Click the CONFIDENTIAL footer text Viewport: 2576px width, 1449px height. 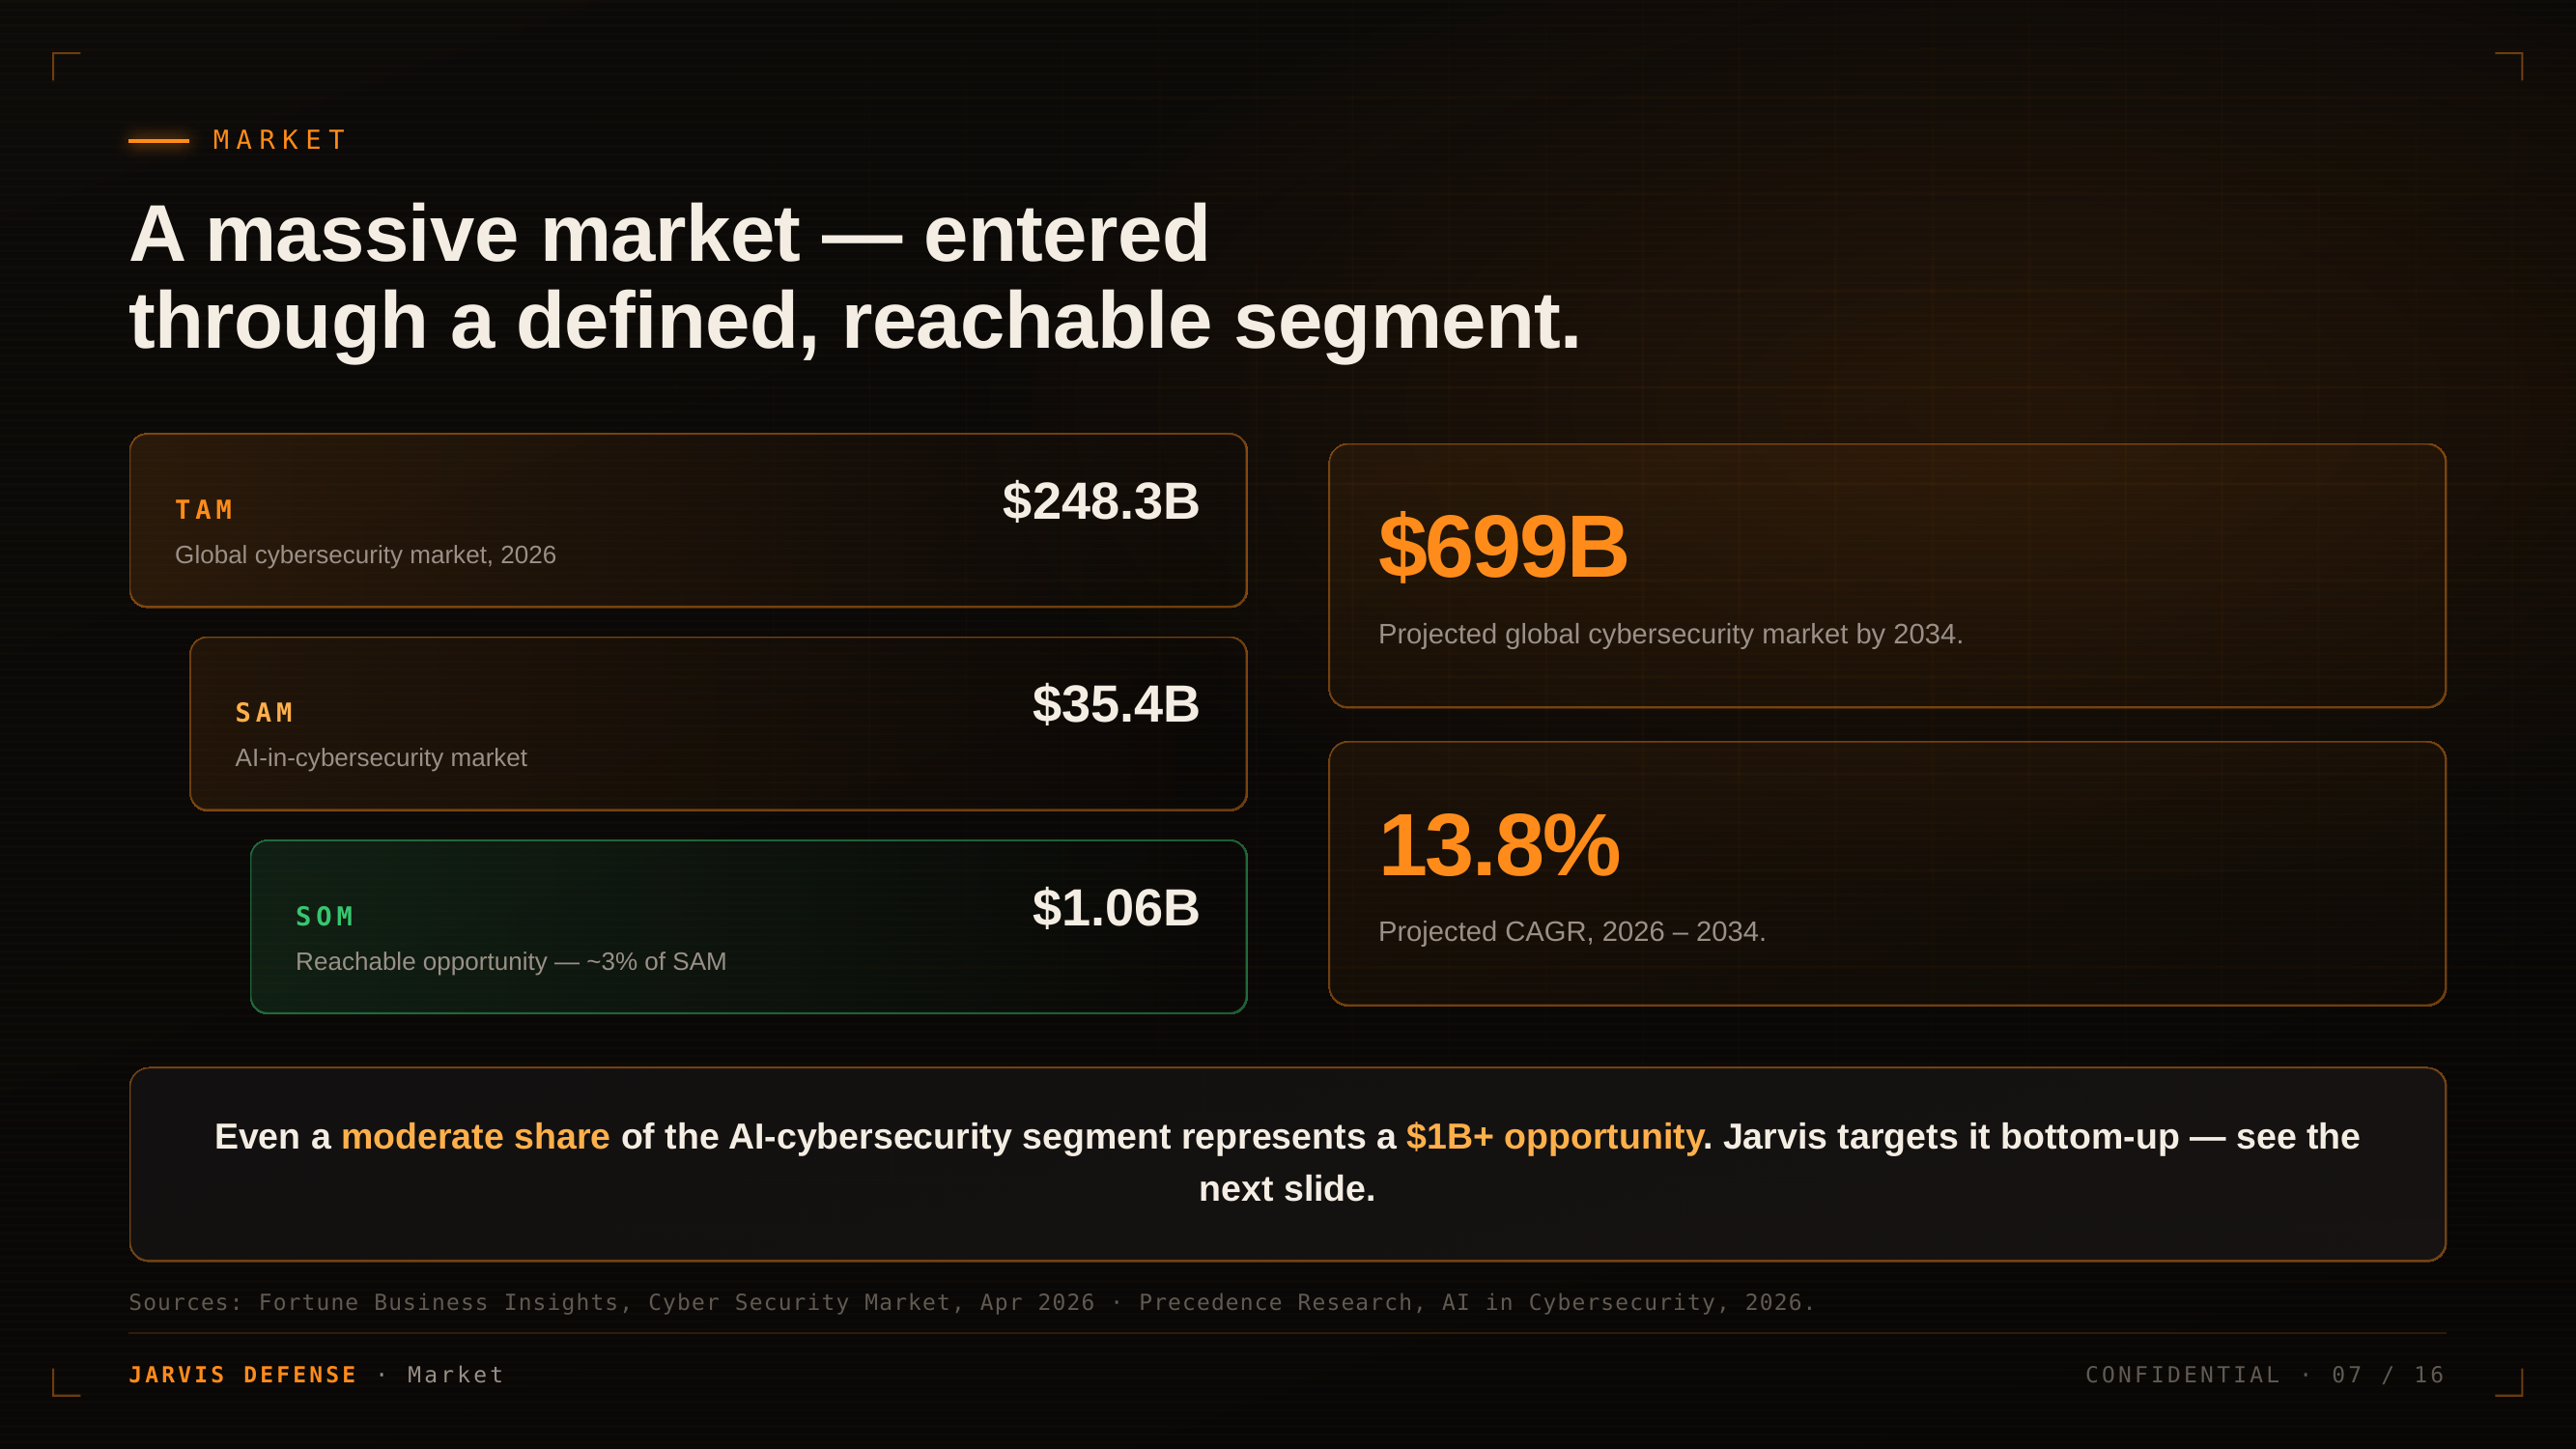tap(2183, 1375)
